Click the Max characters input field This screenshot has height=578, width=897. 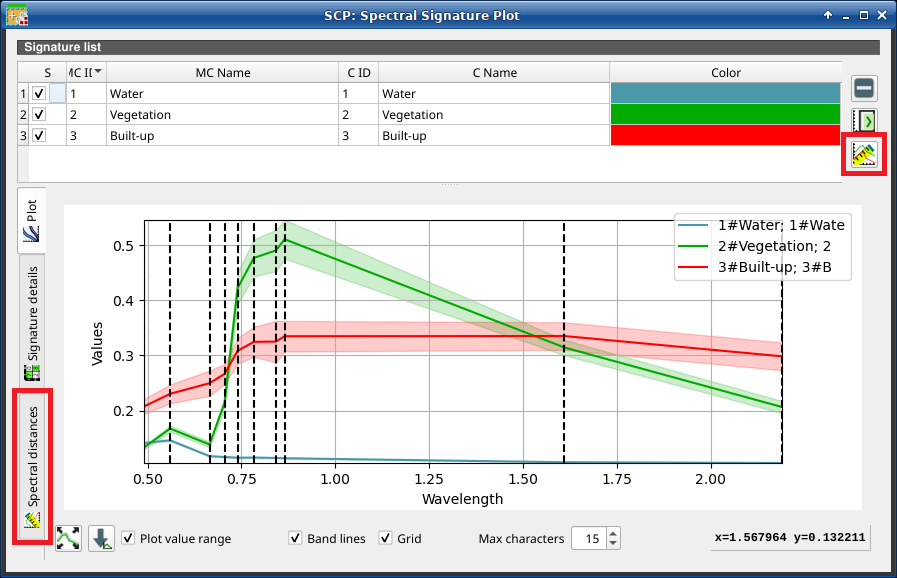tap(588, 539)
